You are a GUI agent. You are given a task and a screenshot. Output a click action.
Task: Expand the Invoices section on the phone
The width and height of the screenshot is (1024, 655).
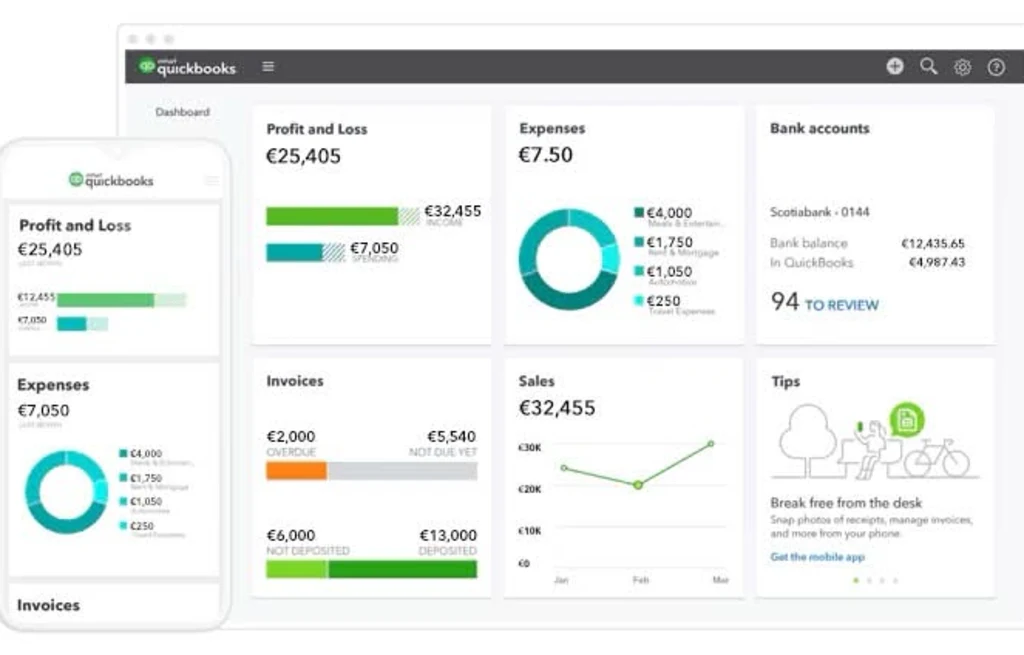point(49,605)
